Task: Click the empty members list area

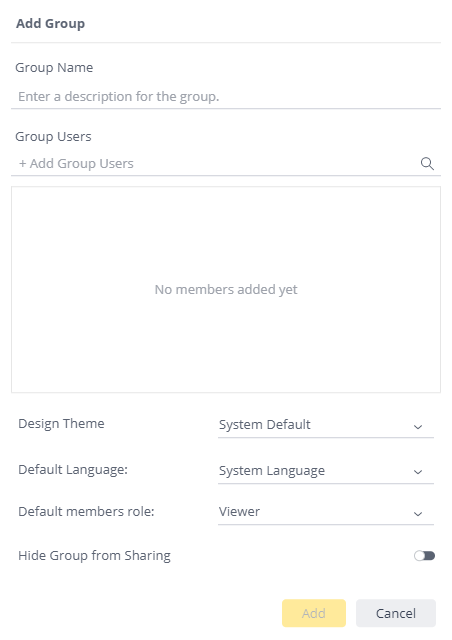Action: [x=226, y=290]
